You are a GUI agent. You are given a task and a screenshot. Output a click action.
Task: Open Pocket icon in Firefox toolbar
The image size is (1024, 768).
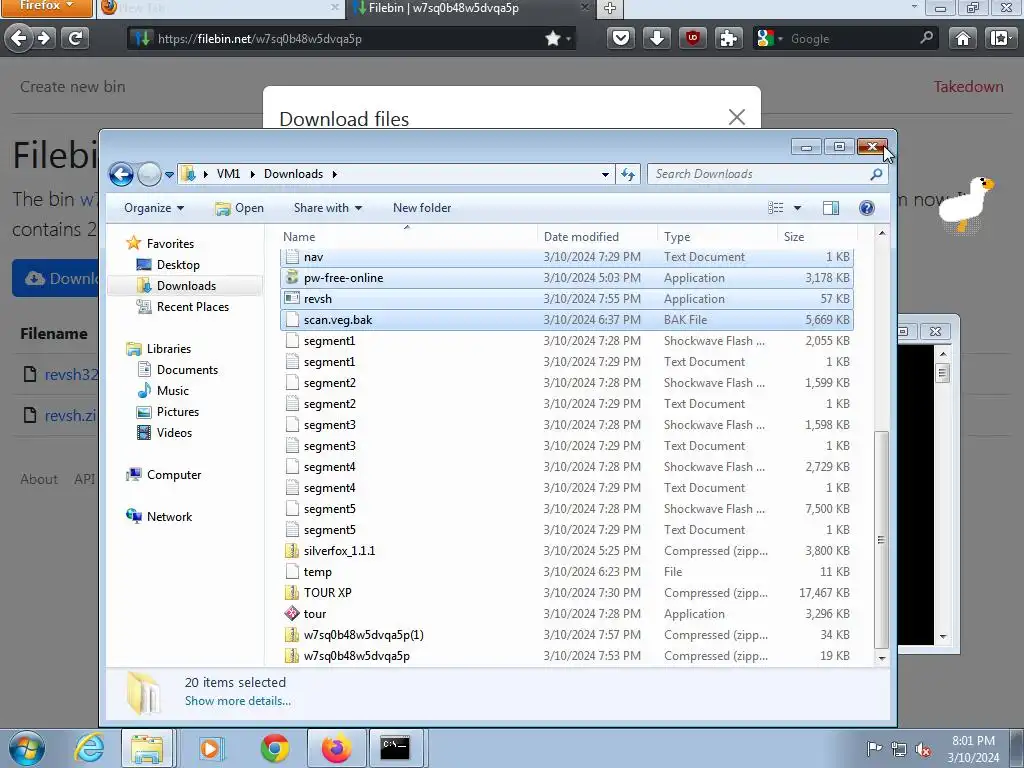pyautogui.click(x=620, y=39)
